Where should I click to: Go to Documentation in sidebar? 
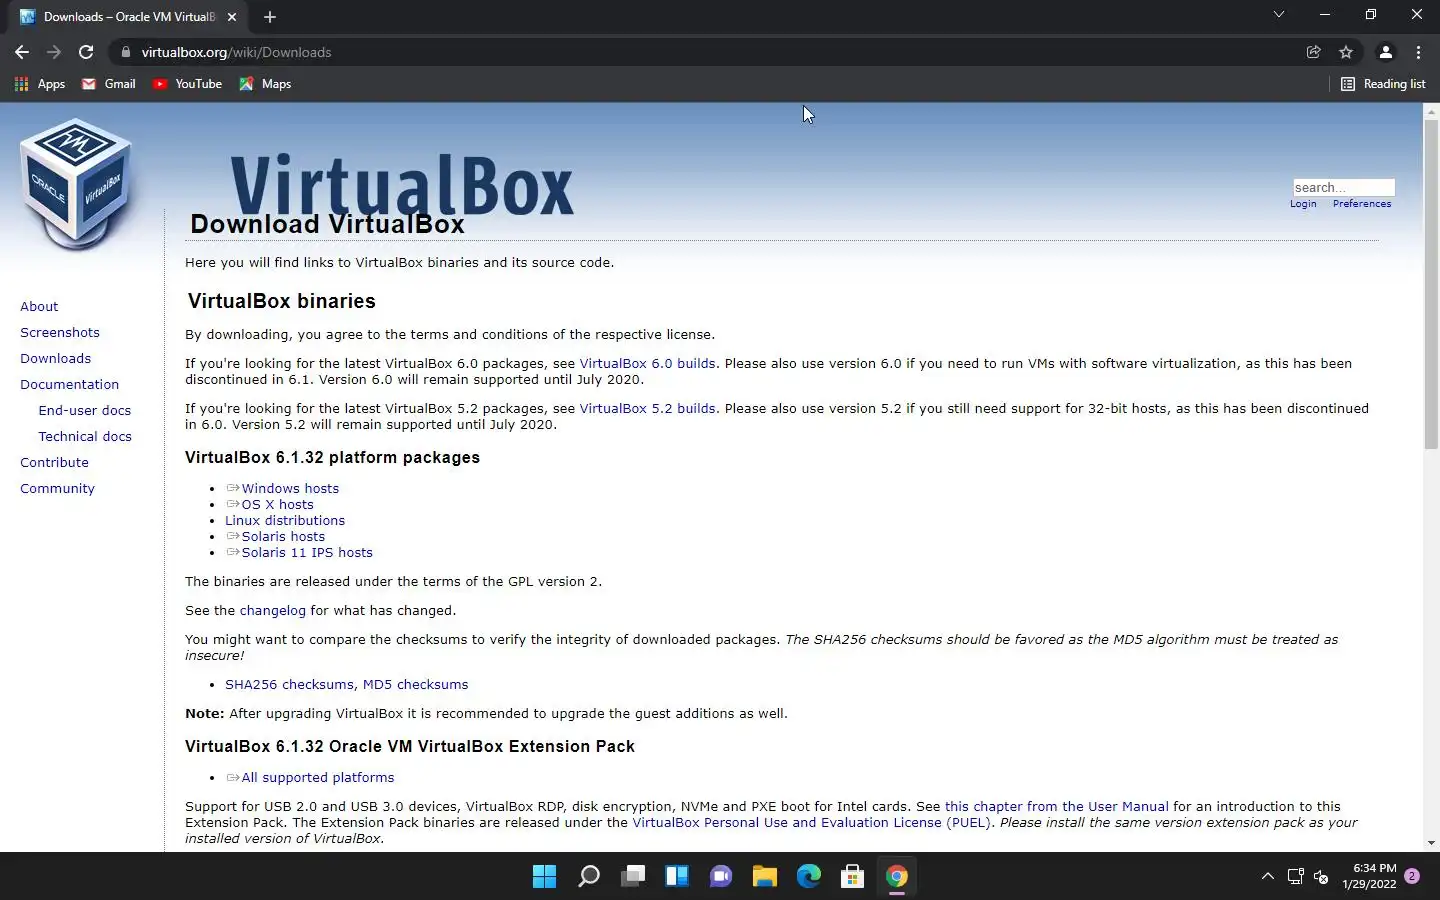pos(69,385)
